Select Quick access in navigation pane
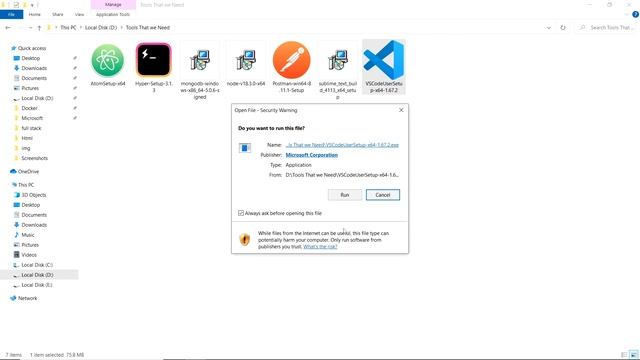 point(32,48)
